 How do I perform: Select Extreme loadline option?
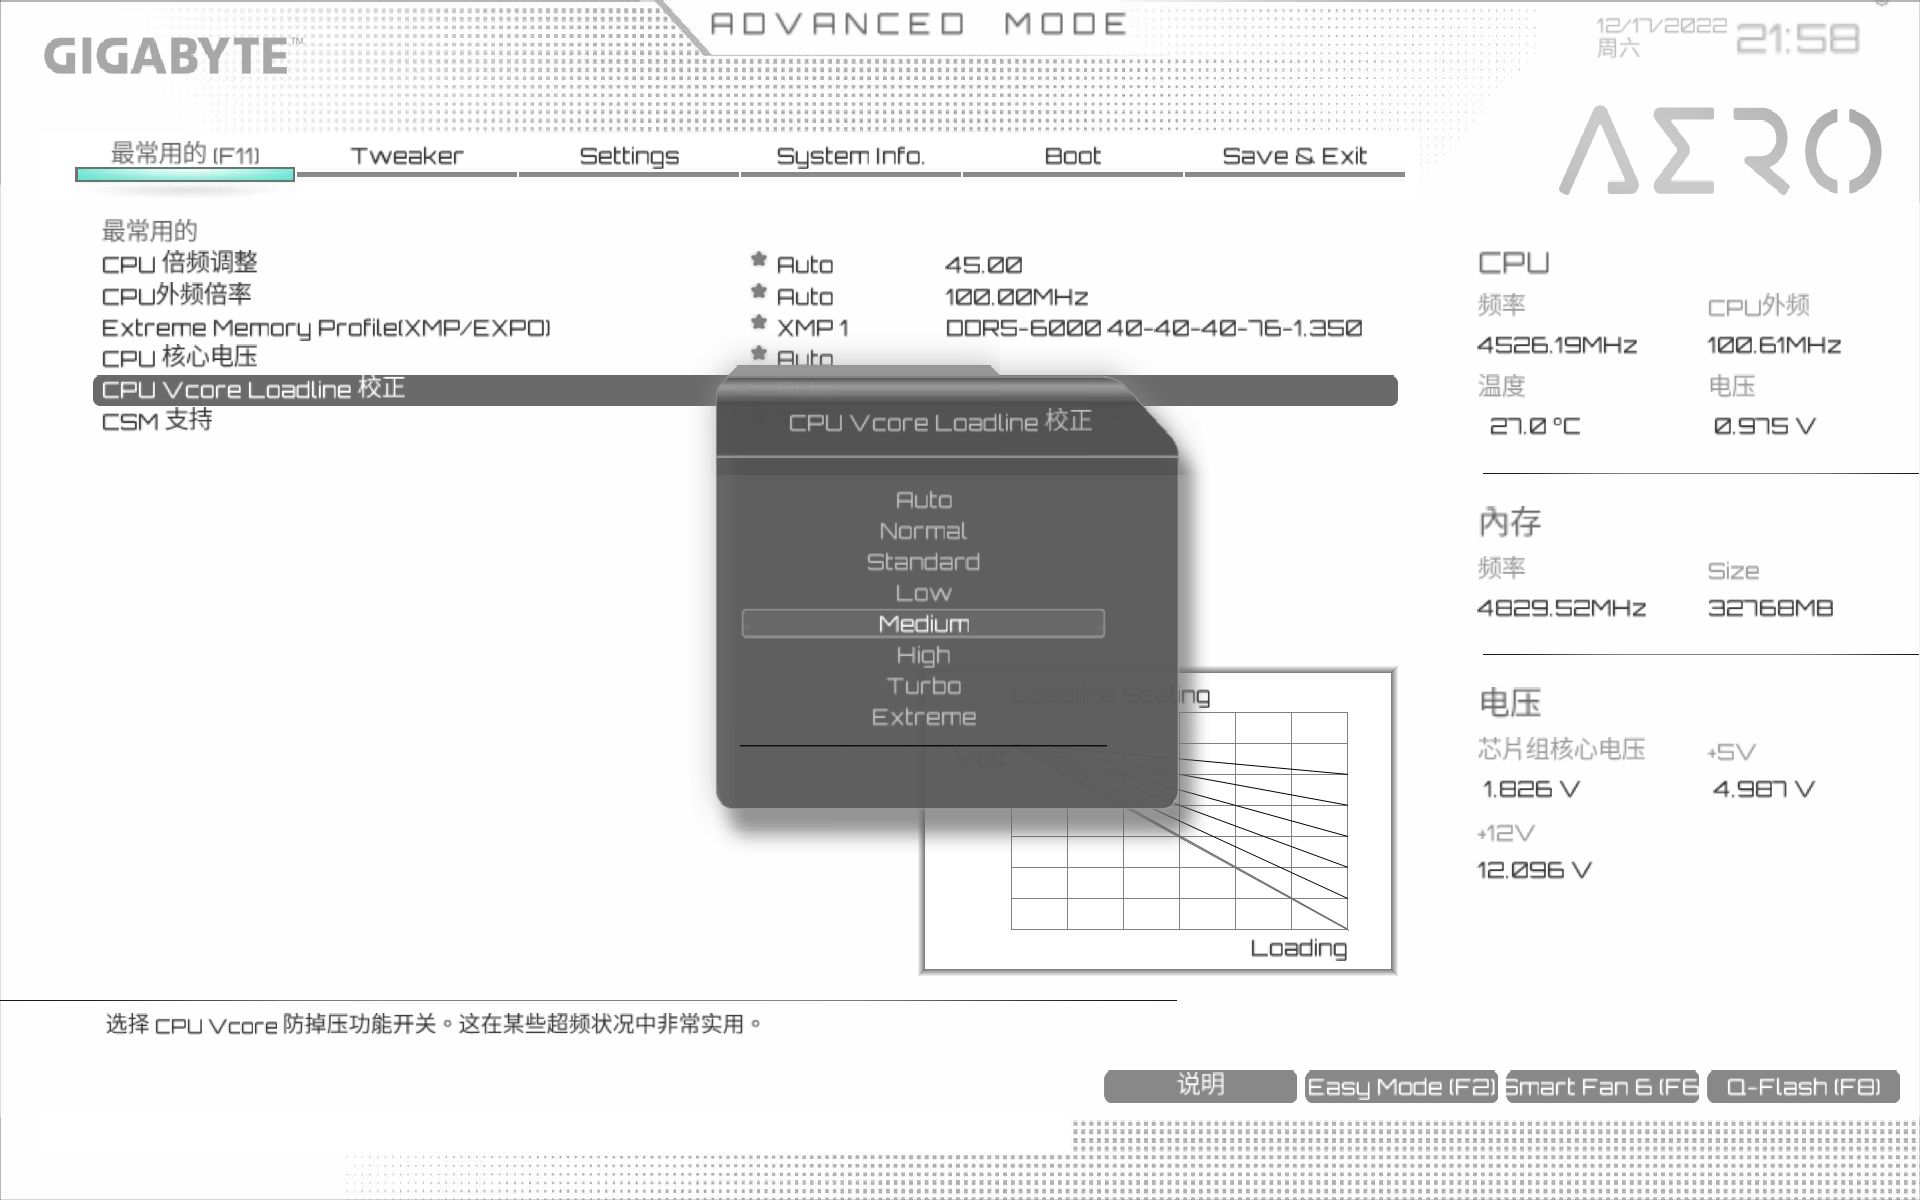[x=923, y=717]
